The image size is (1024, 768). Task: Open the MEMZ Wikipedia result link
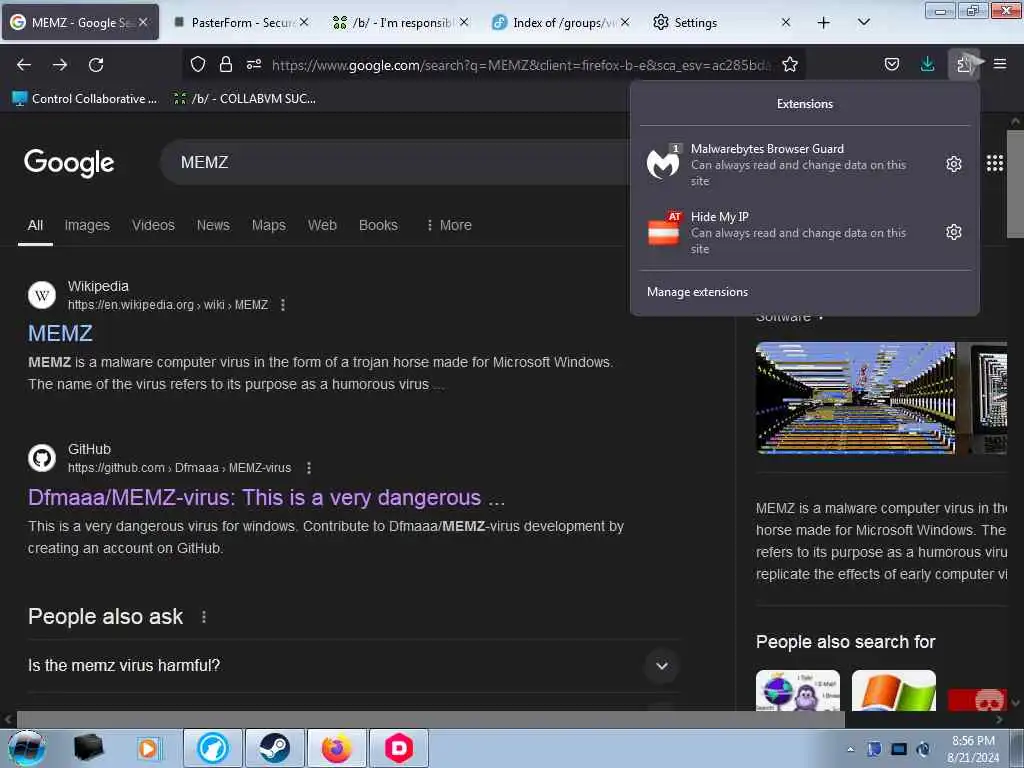coord(60,334)
